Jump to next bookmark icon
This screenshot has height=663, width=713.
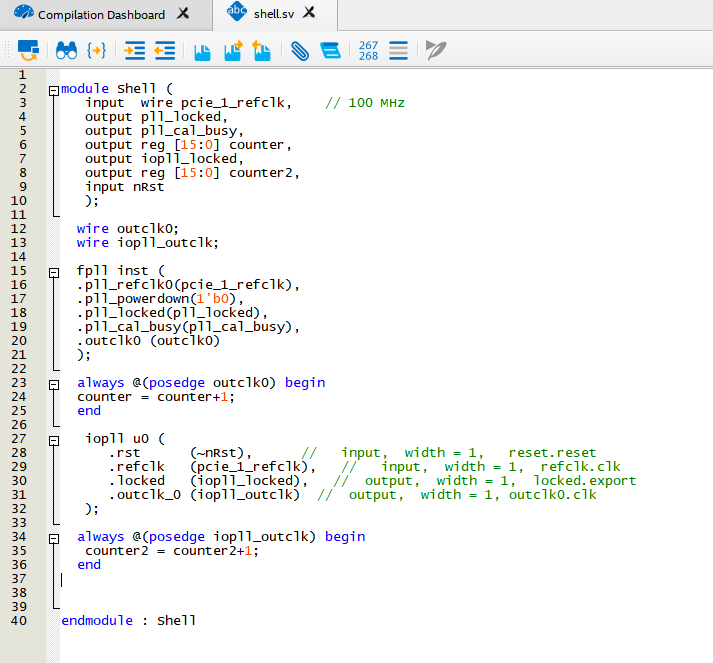[233, 49]
